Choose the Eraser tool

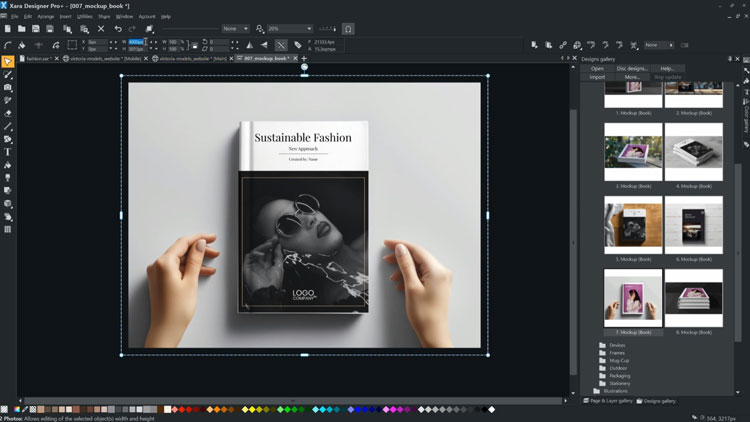(8, 113)
